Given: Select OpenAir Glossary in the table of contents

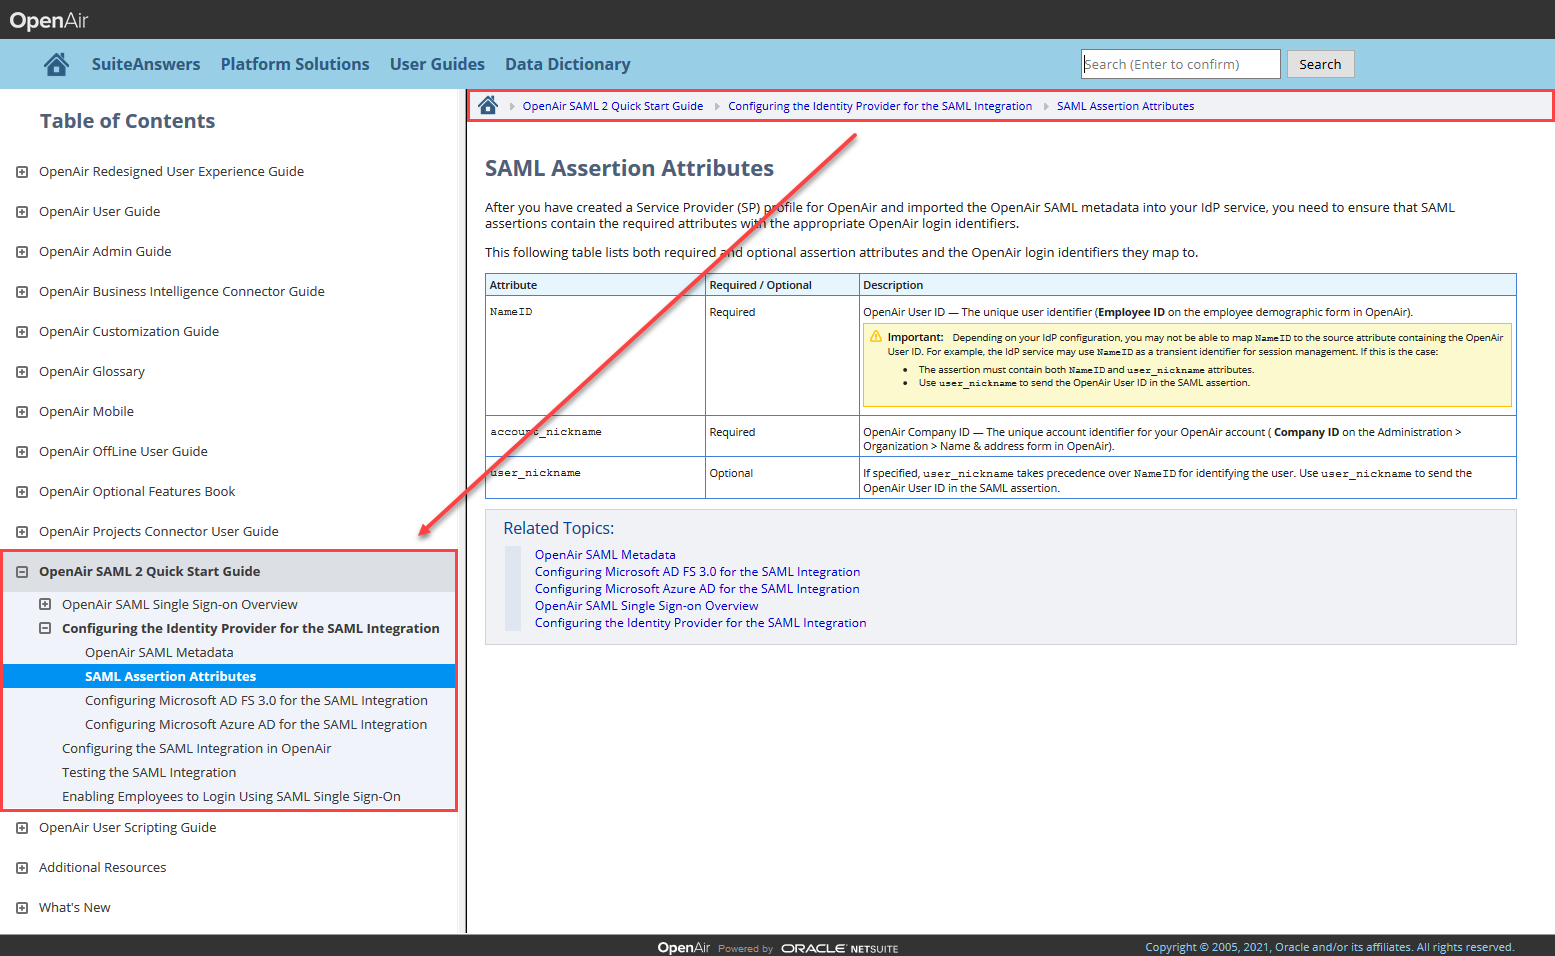Looking at the screenshot, I should (92, 372).
